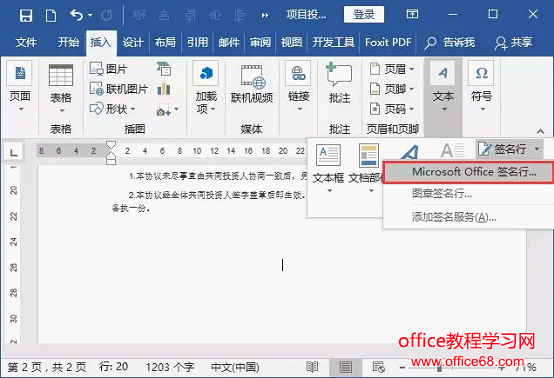This screenshot has width=554, height=378.
Task: Open the 文档部件 quick parts menu
Action: pos(366,168)
